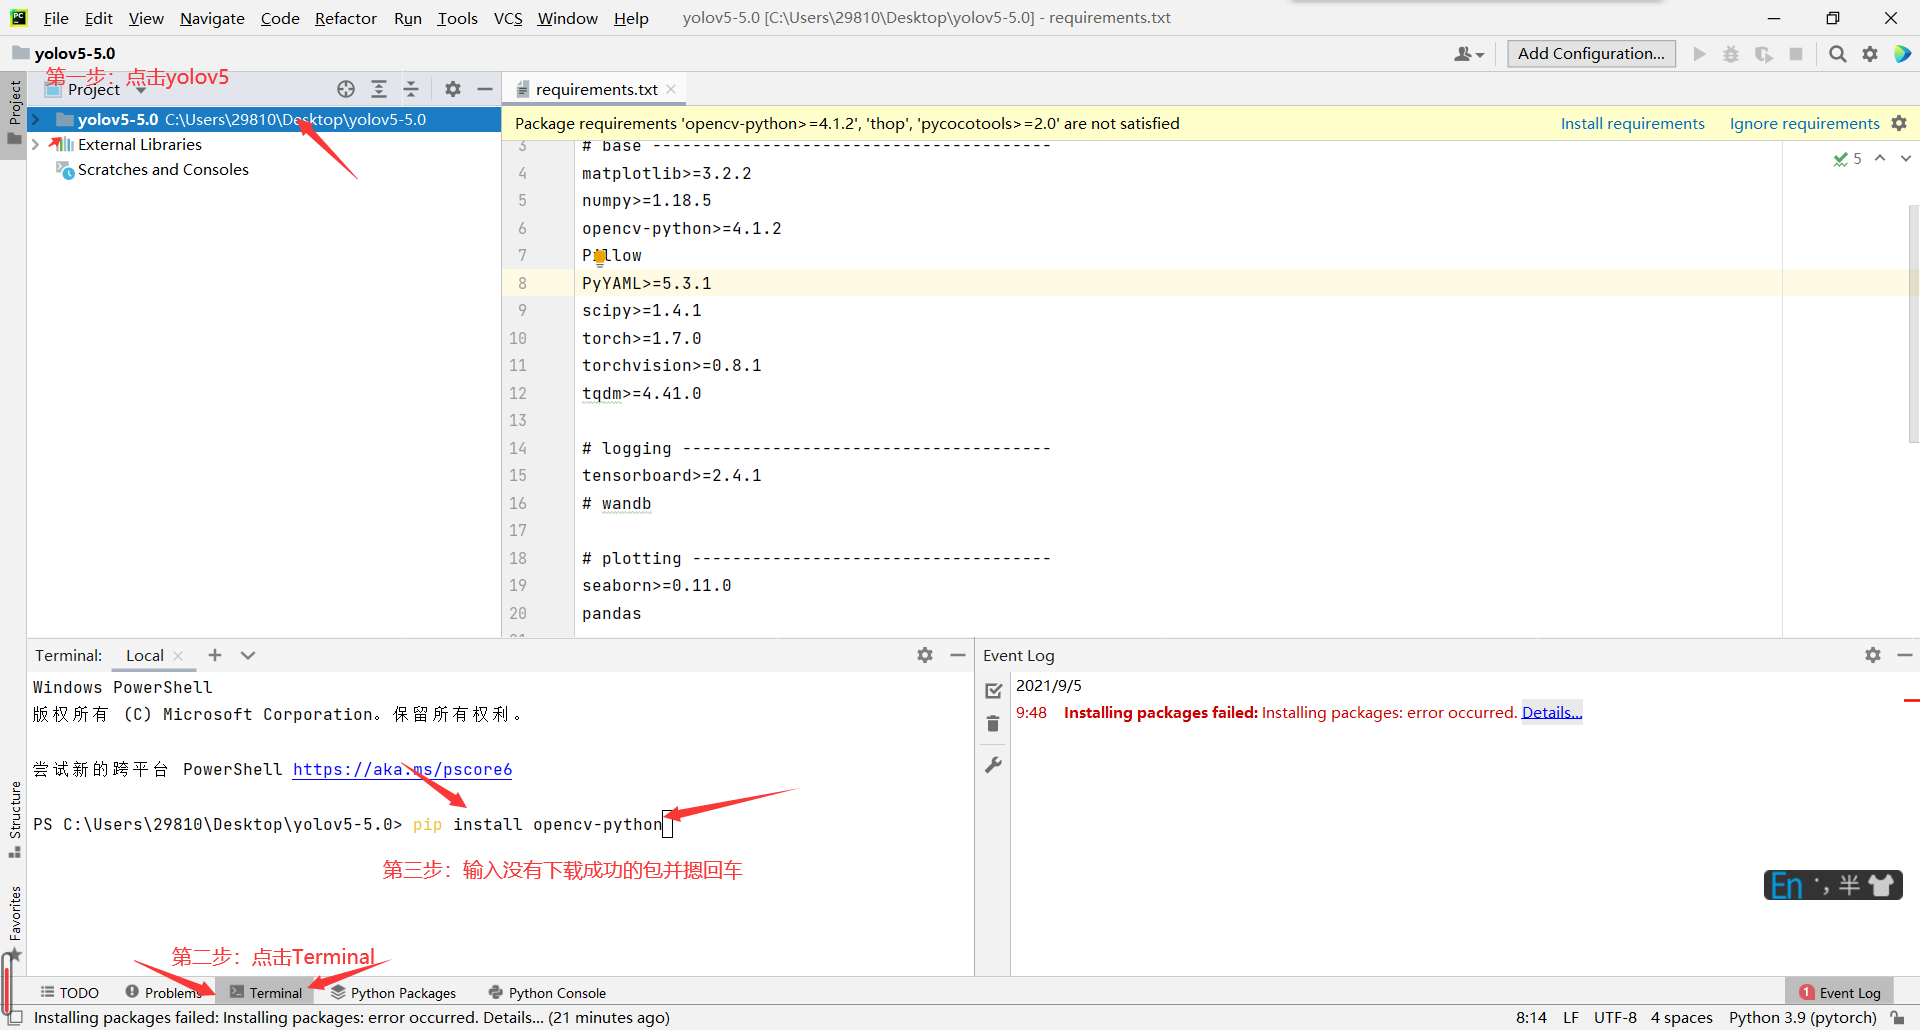Viewport: 1920px width, 1030px height.
Task: Open Project panel settings gear
Action: pyautogui.click(x=453, y=89)
